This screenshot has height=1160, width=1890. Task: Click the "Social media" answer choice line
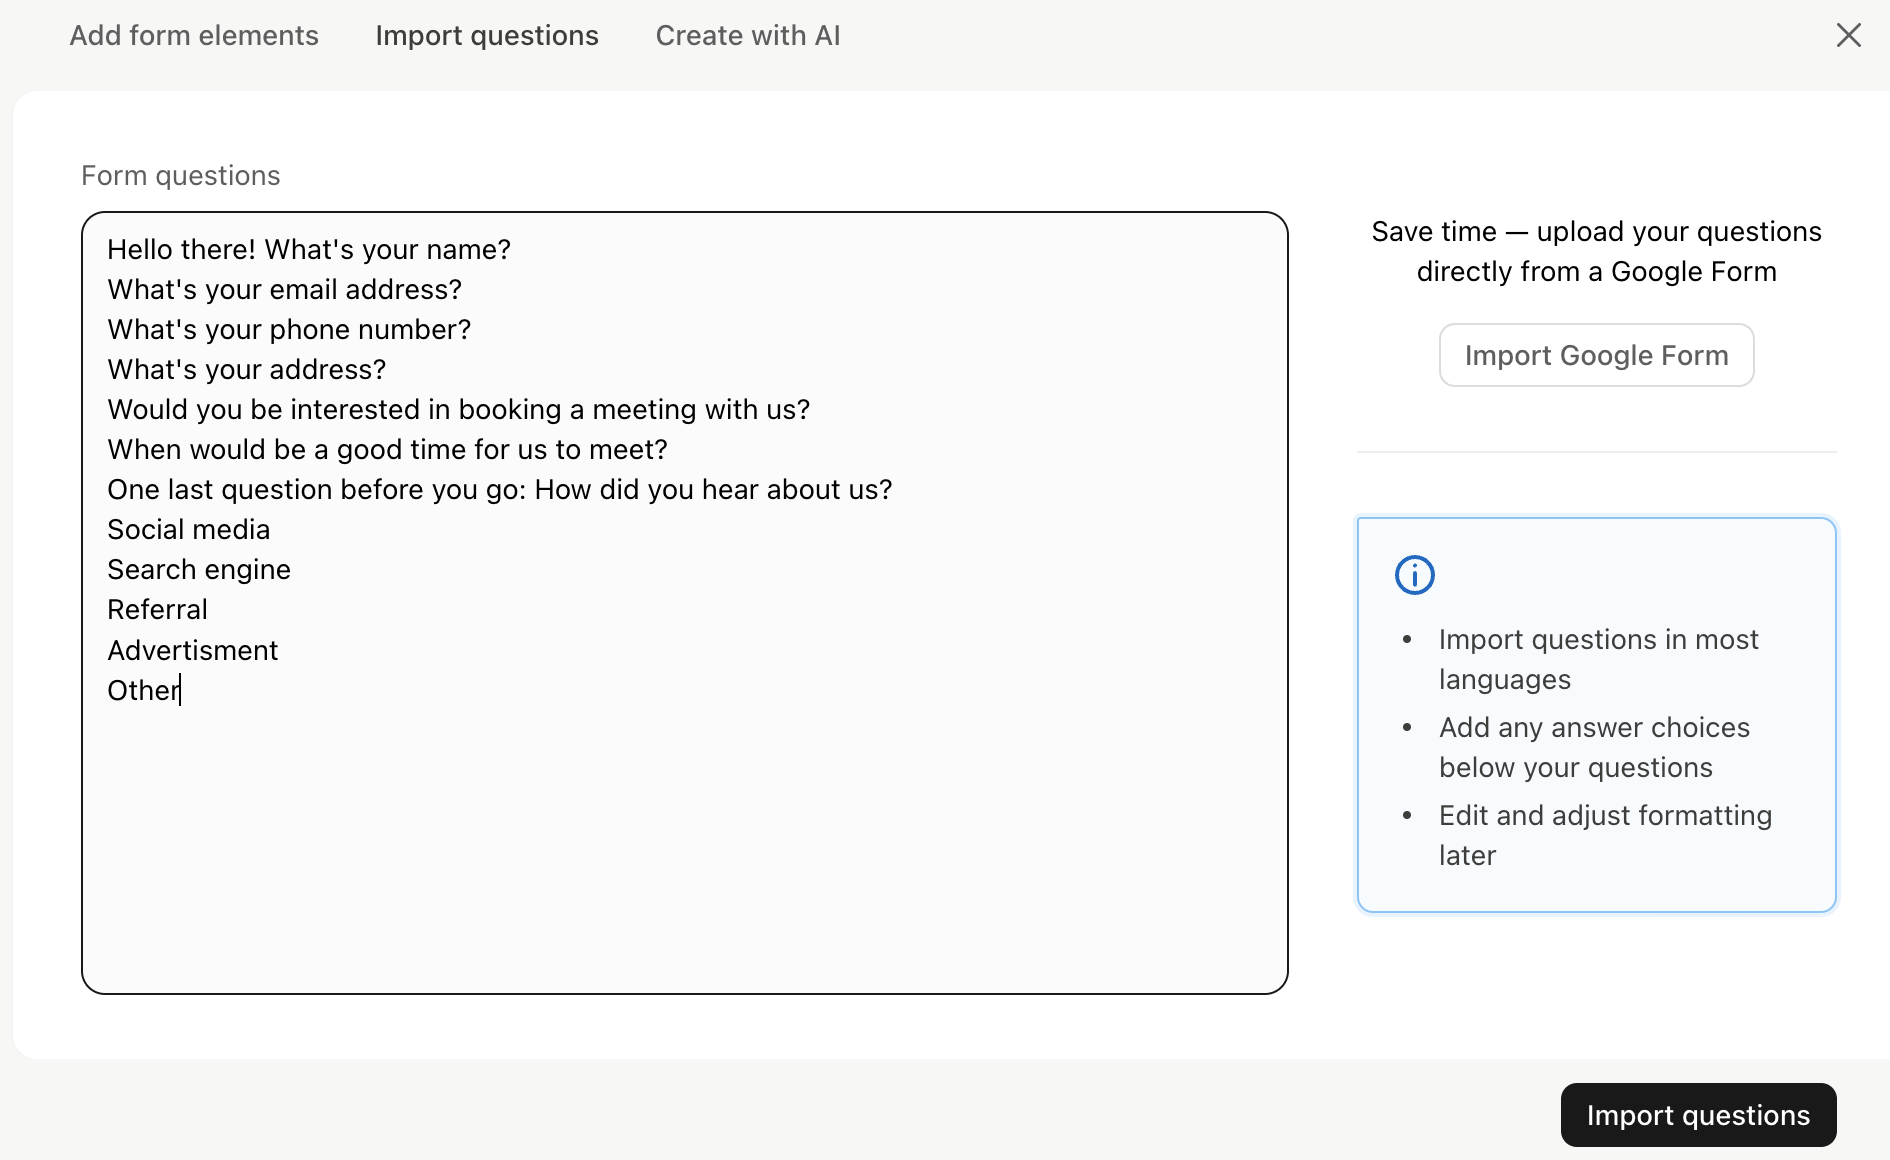coord(189,529)
